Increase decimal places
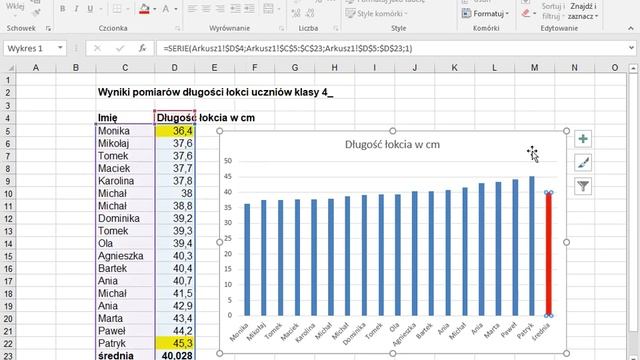640x360 pixels. pyautogui.click(x=296, y=13)
